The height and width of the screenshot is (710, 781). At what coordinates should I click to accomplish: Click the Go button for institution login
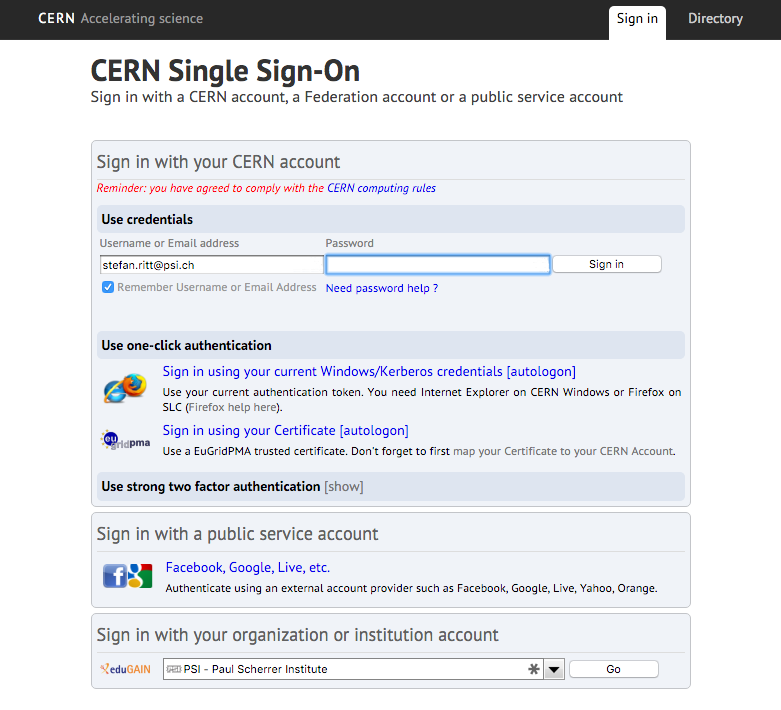pyautogui.click(x=614, y=669)
